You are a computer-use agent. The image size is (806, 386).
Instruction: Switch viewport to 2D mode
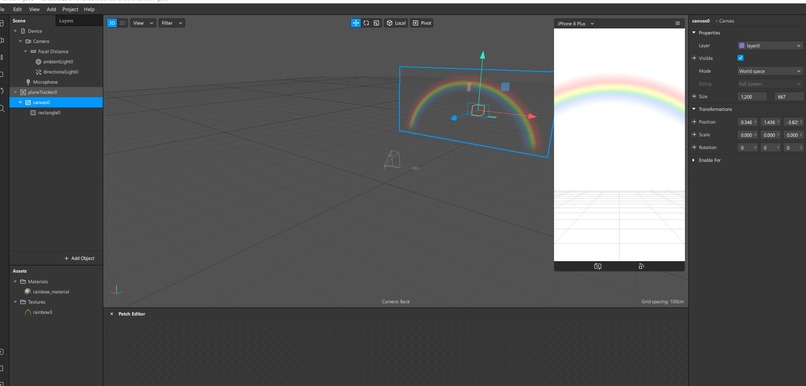click(122, 23)
